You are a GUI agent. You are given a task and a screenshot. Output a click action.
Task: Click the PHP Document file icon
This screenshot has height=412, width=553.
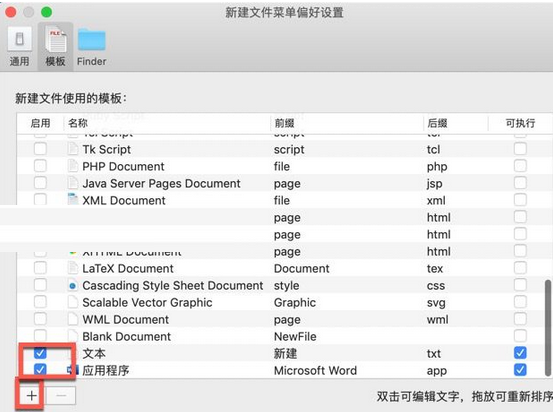(73, 166)
